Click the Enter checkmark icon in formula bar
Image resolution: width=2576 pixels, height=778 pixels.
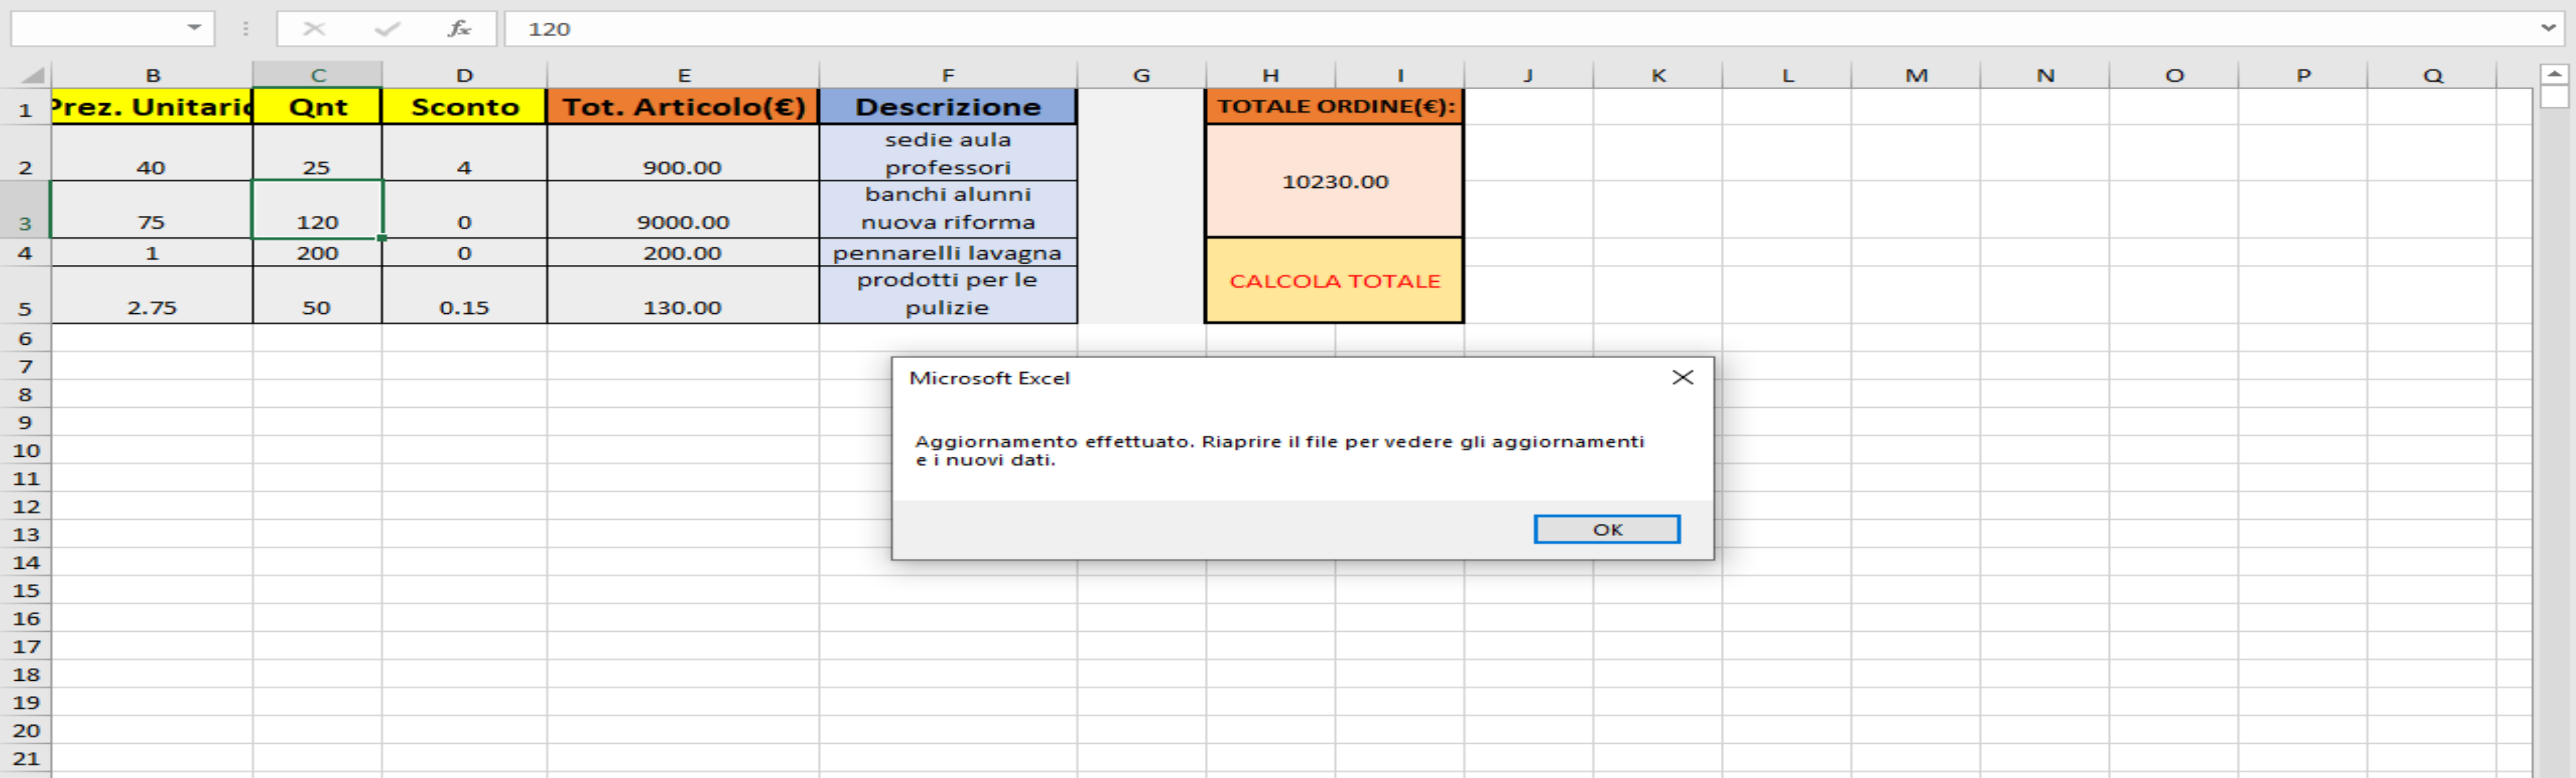tap(386, 28)
